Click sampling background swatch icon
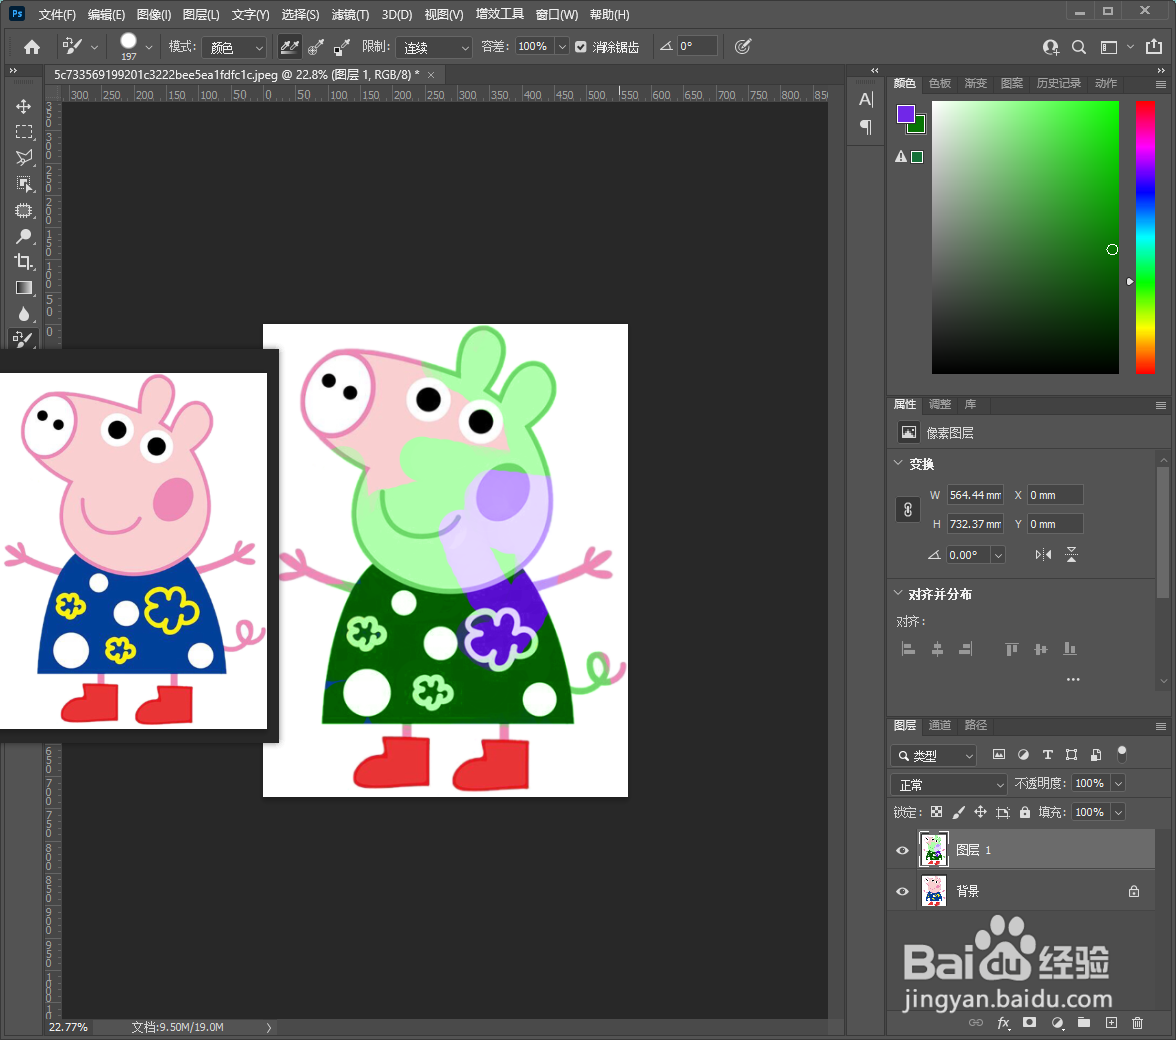 pos(342,47)
